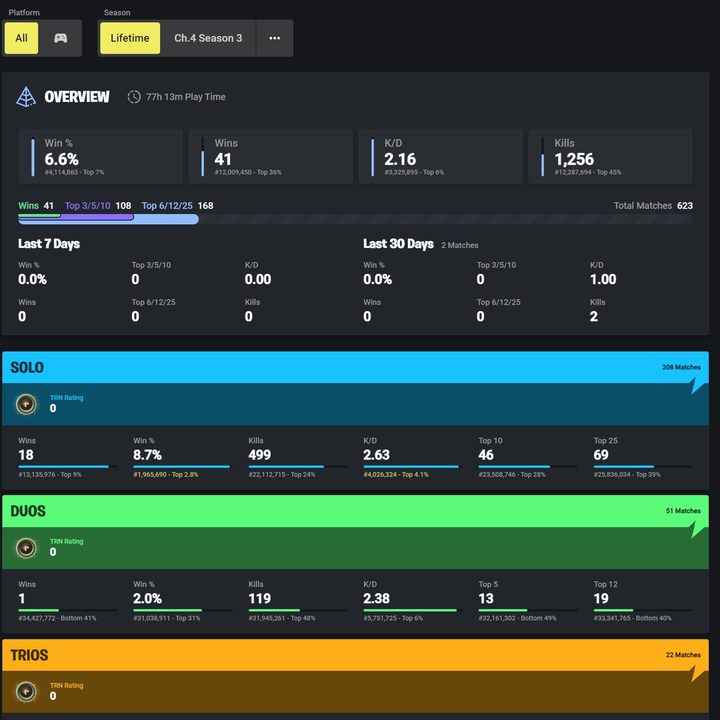Click the '208 Matches' Solo label
The height and width of the screenshot is (720, 720).
(x=681, y=367)
